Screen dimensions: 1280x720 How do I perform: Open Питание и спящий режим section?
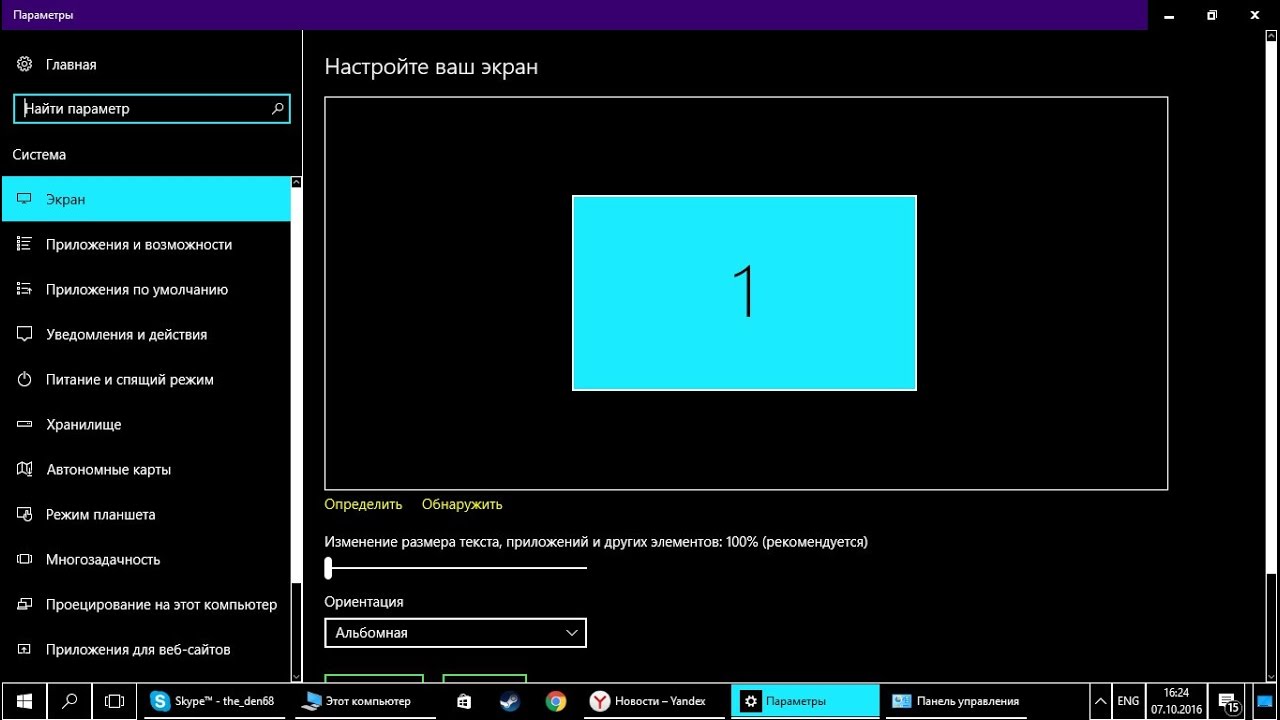(146, 379)
